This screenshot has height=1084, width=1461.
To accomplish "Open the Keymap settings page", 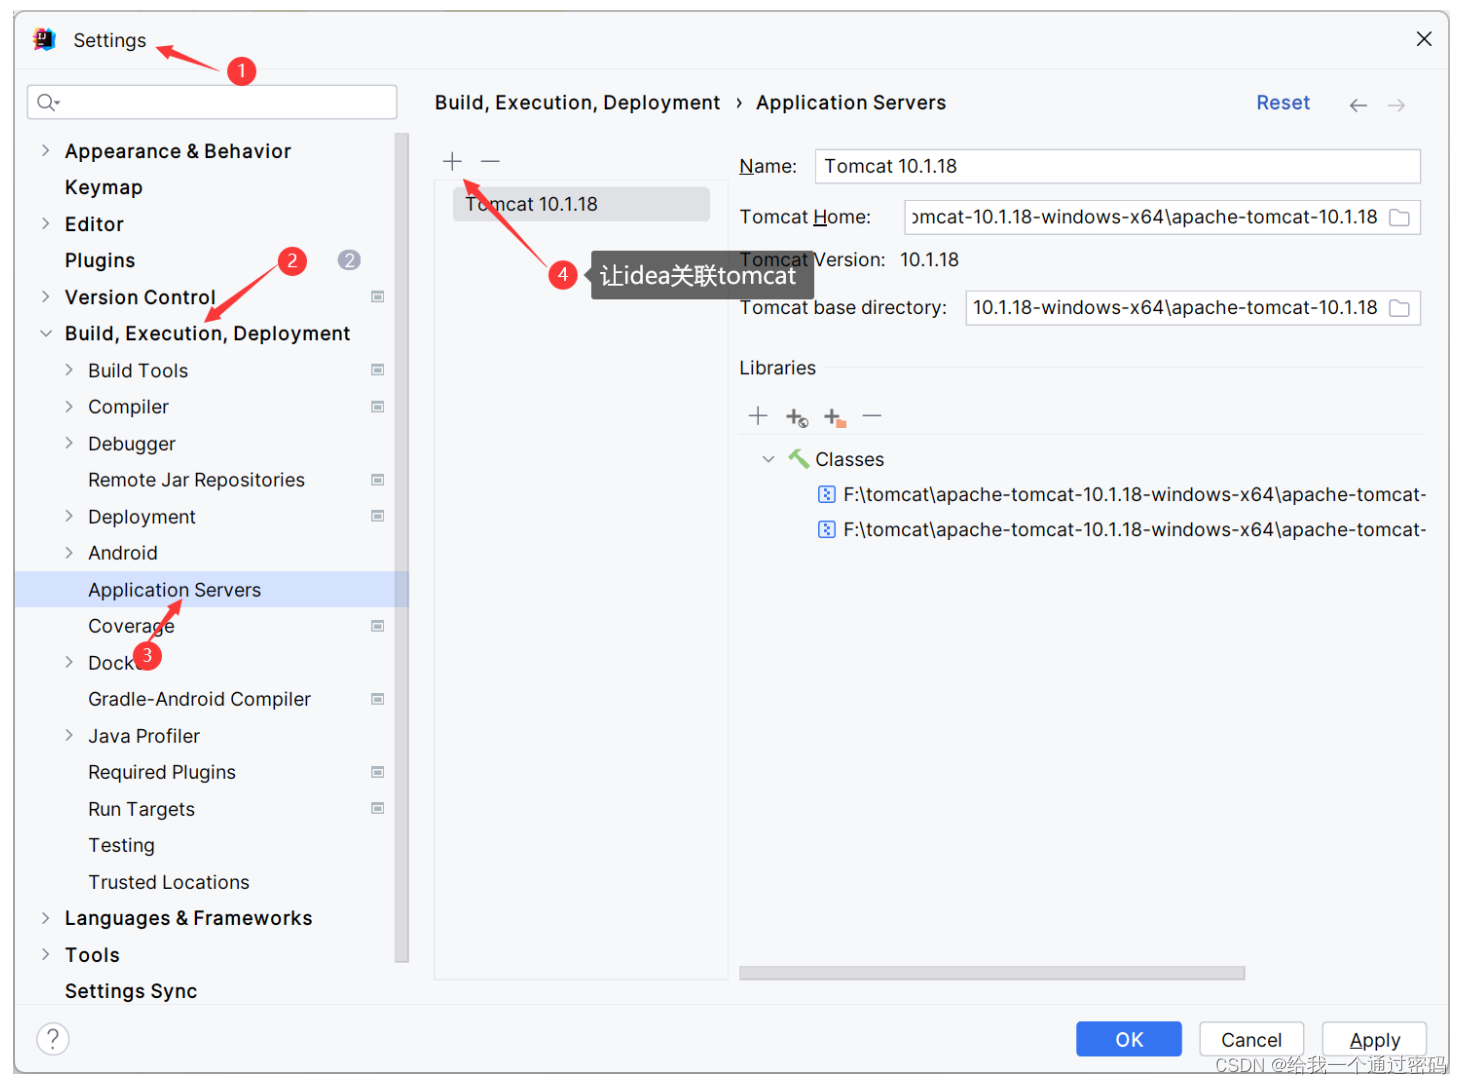I will point(104,188).
